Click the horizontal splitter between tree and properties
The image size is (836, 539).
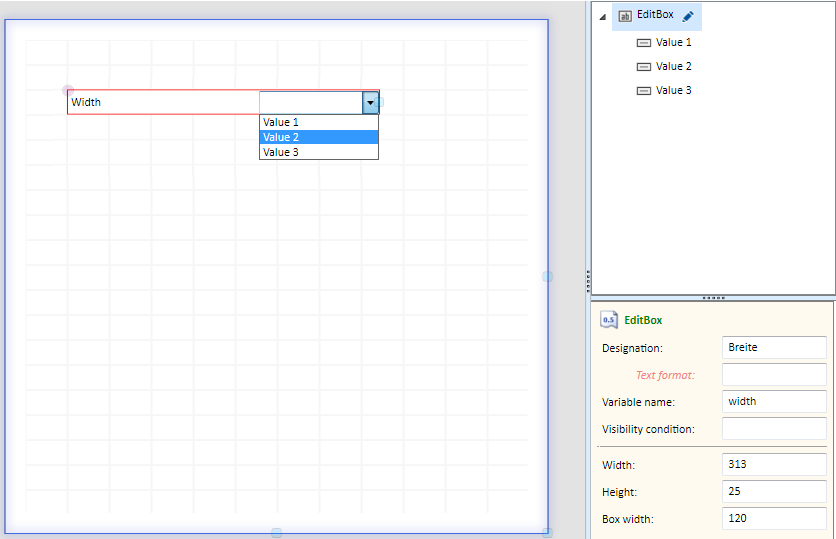pos(713,298)
